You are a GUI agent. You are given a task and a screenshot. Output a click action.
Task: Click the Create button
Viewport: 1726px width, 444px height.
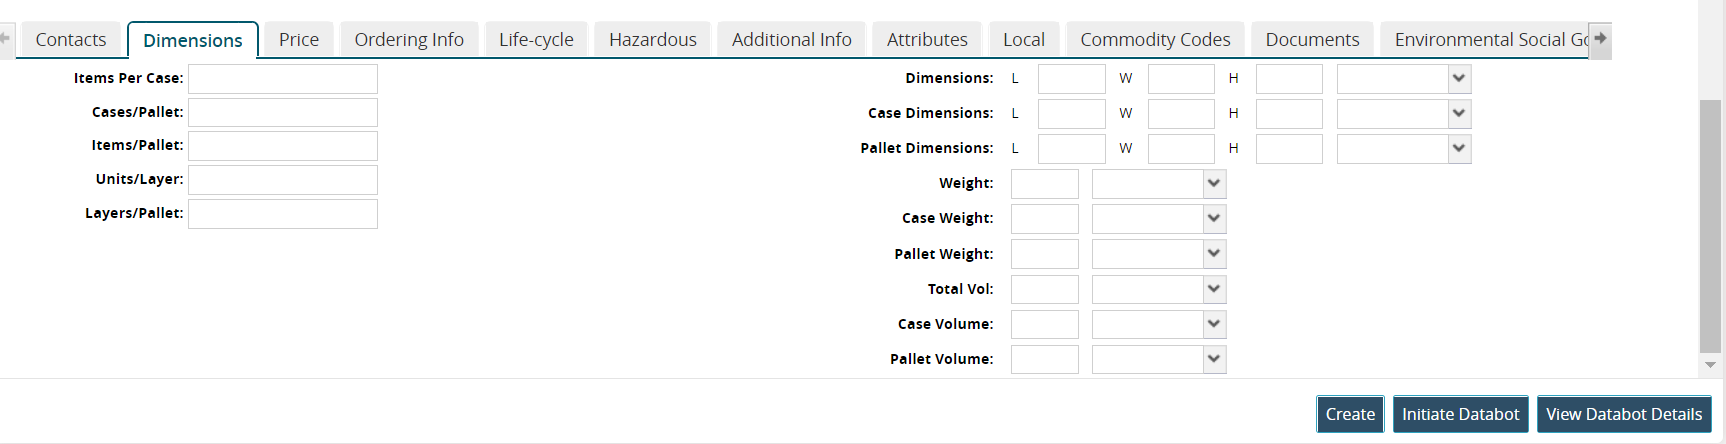(1350, 414)
